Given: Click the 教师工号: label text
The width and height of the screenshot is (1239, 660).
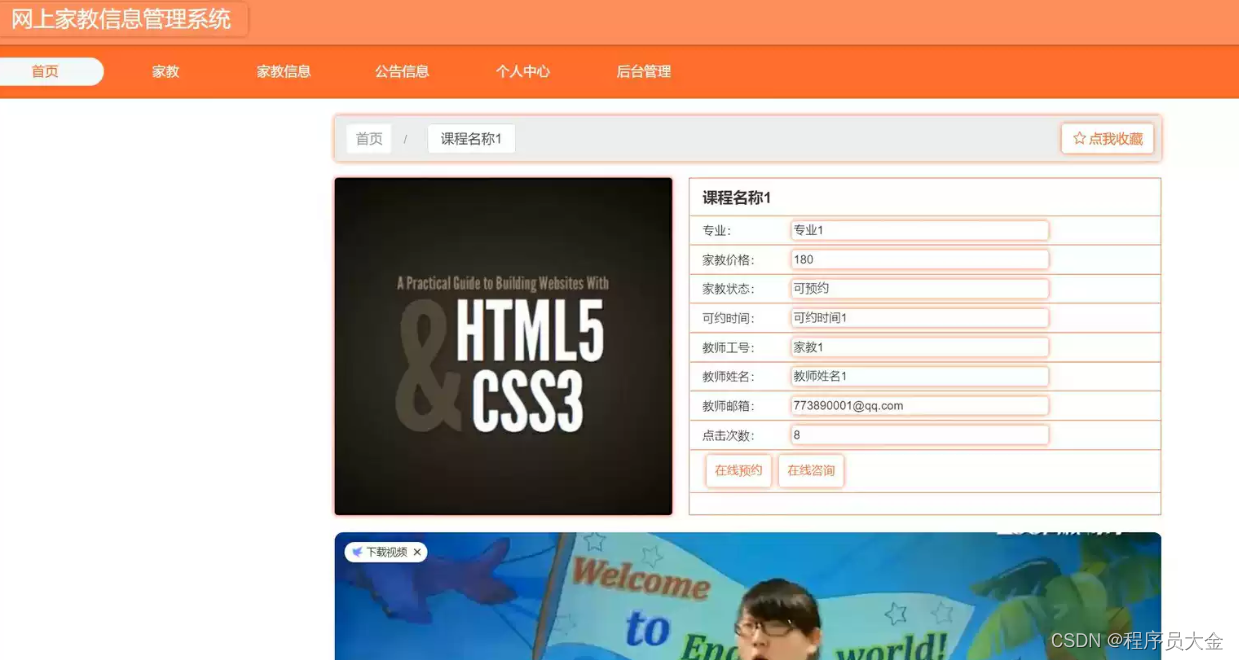Looking at the screenshot, I should click(x=728, y=348).
